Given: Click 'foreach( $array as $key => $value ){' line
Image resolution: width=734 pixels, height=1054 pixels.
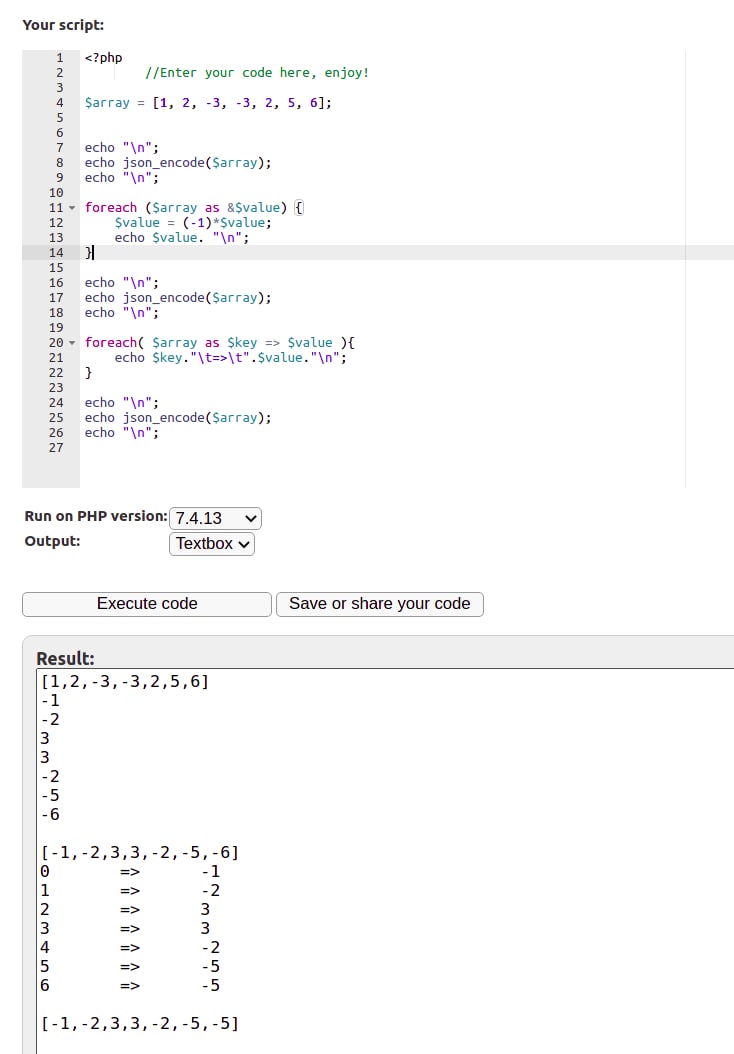Looking at the screenshot, I should (x=220, y=343).
